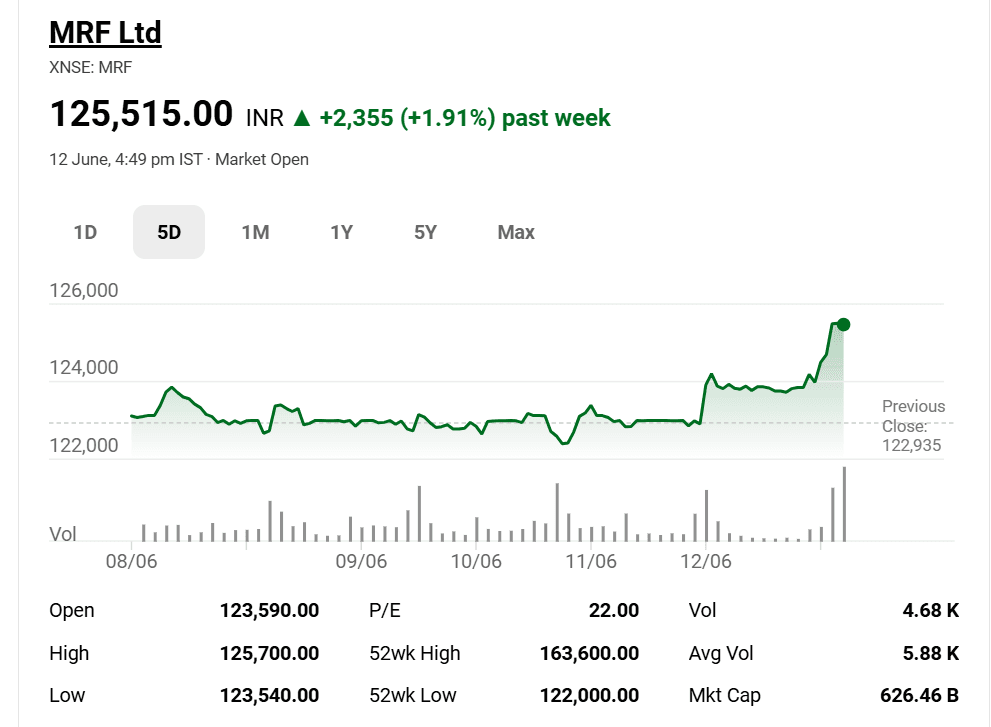Switch chart to 1Y range
The width and height of the screenshot is (991, 727).
(x=341, y=232)
